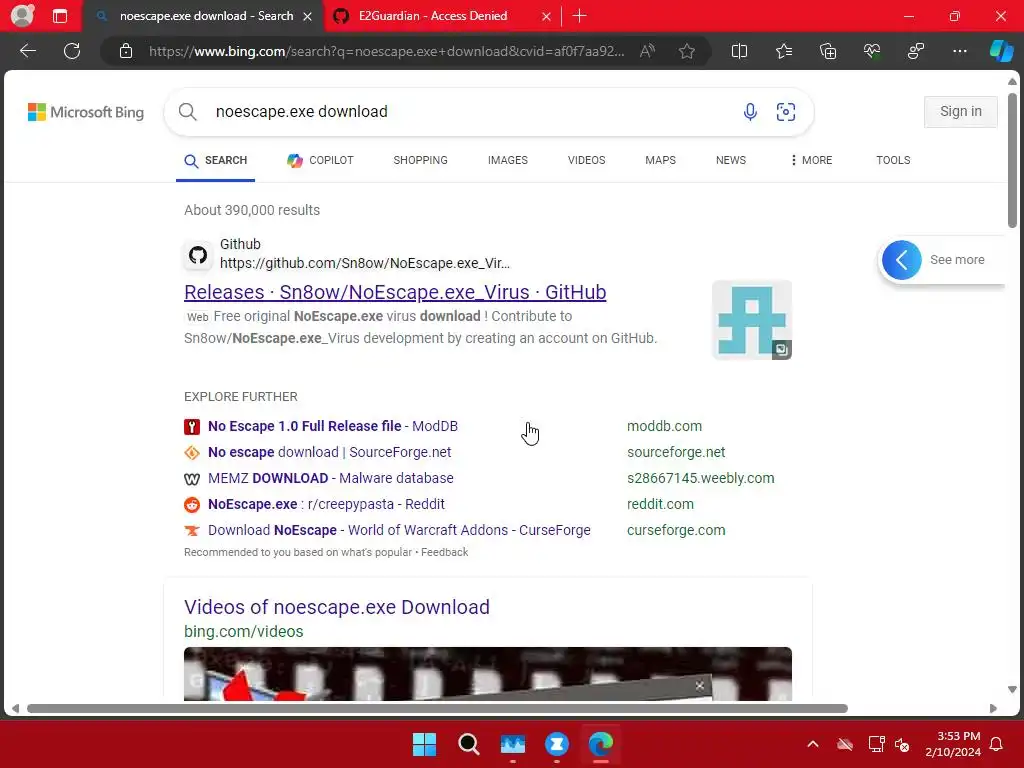The height and width of the screenshot is (768, 1024).
Task: Open Collections panel
Action: click(x=828, y=51)
